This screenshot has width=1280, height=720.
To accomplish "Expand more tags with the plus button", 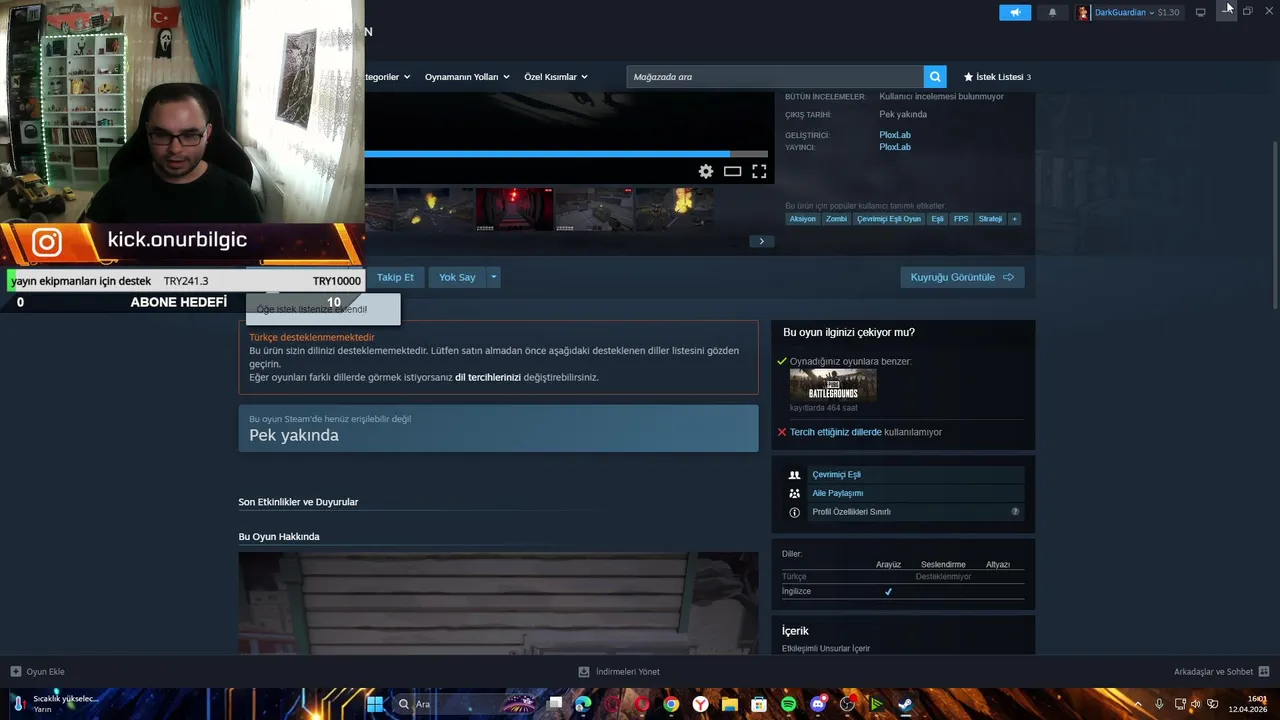I will [x=1014, y=219].
